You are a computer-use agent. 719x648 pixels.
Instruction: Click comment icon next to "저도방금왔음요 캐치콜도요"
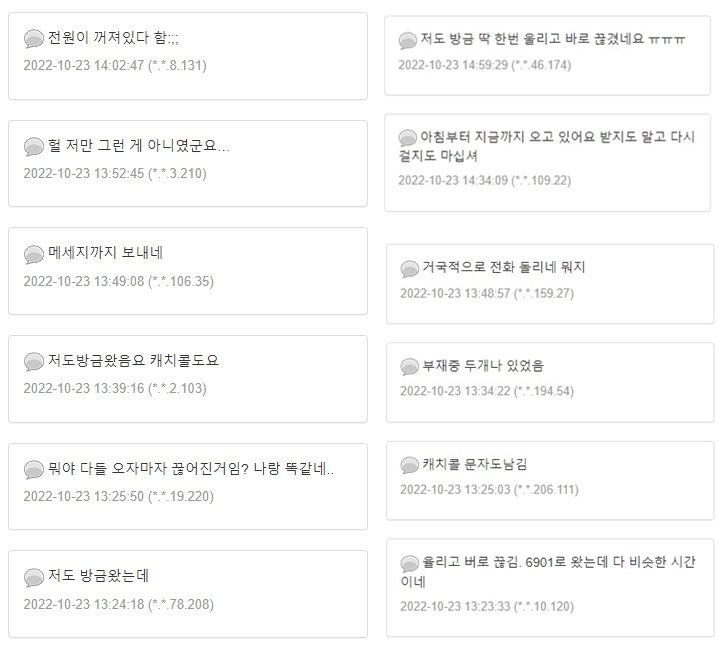tap(34, 362)
